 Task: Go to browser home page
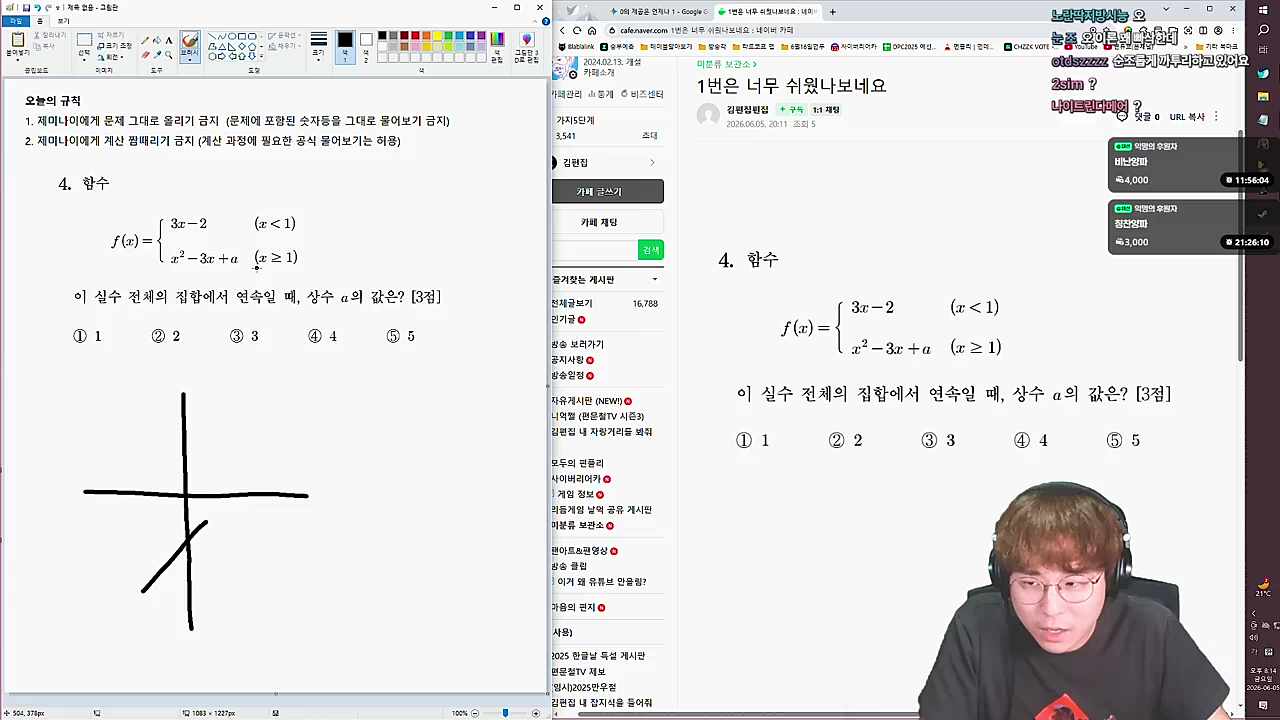tap(592, 30)
